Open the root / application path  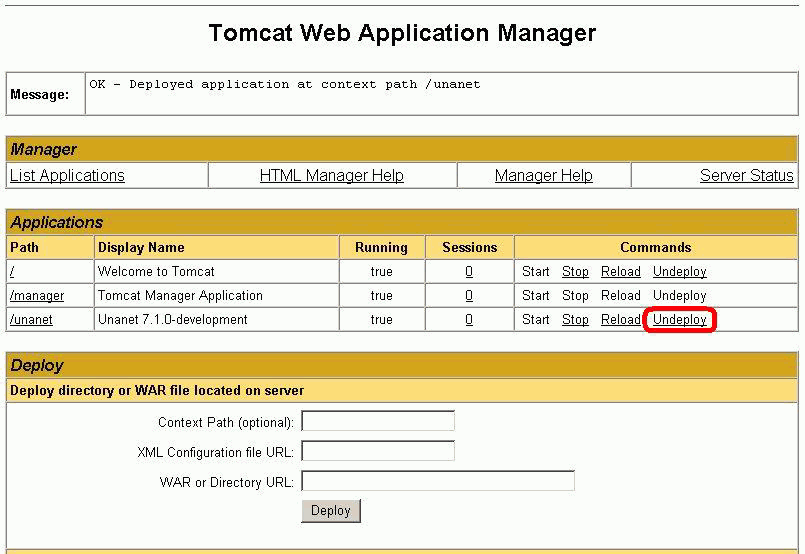(12, 272)
